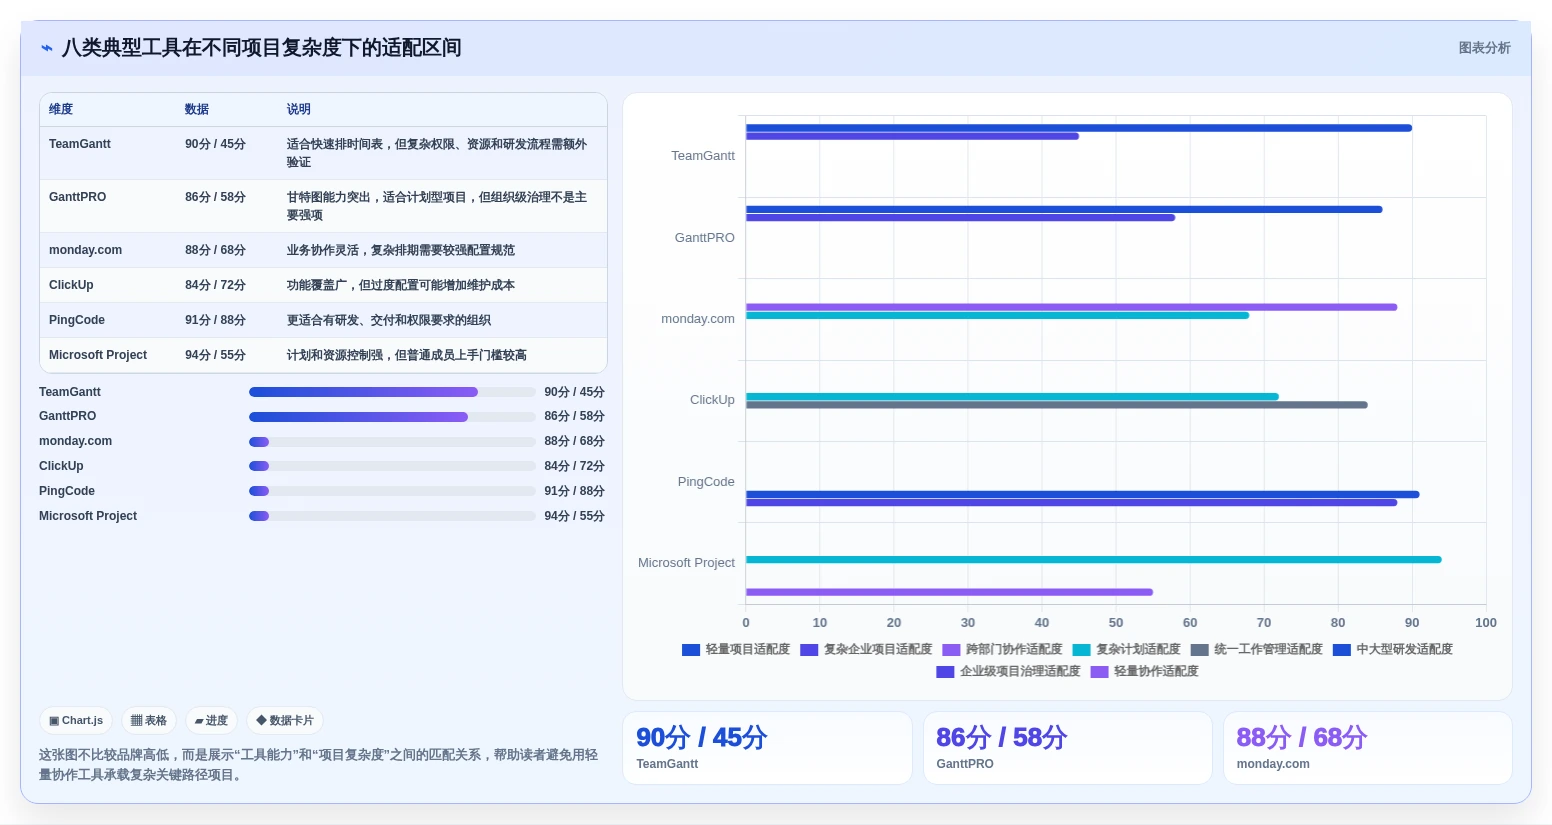Click the TeamGantt progress bar
This screenshot has width=1552, height=825.
coord(392,392)
